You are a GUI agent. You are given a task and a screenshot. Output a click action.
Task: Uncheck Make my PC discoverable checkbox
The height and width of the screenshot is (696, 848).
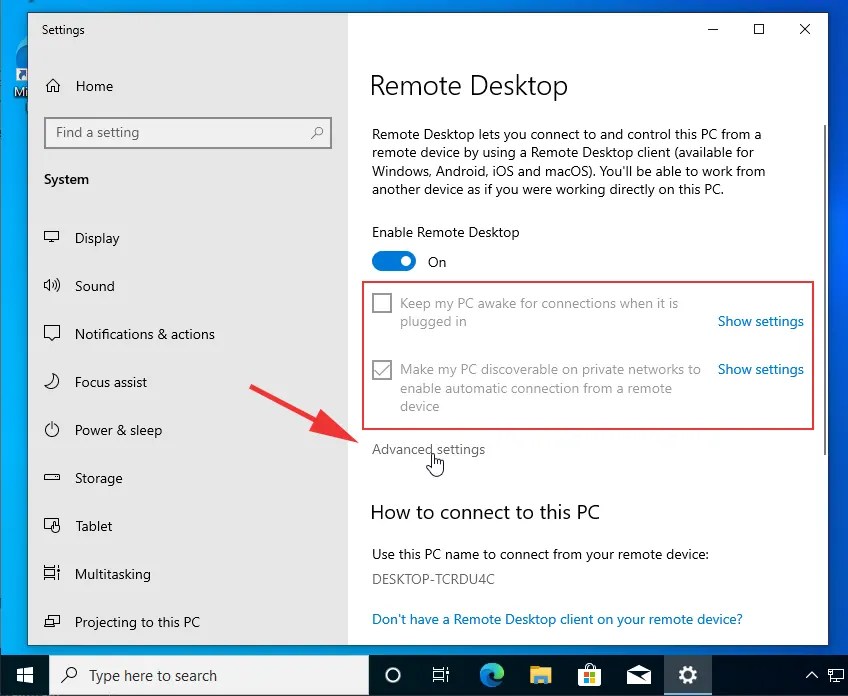(x=382, y=370)
